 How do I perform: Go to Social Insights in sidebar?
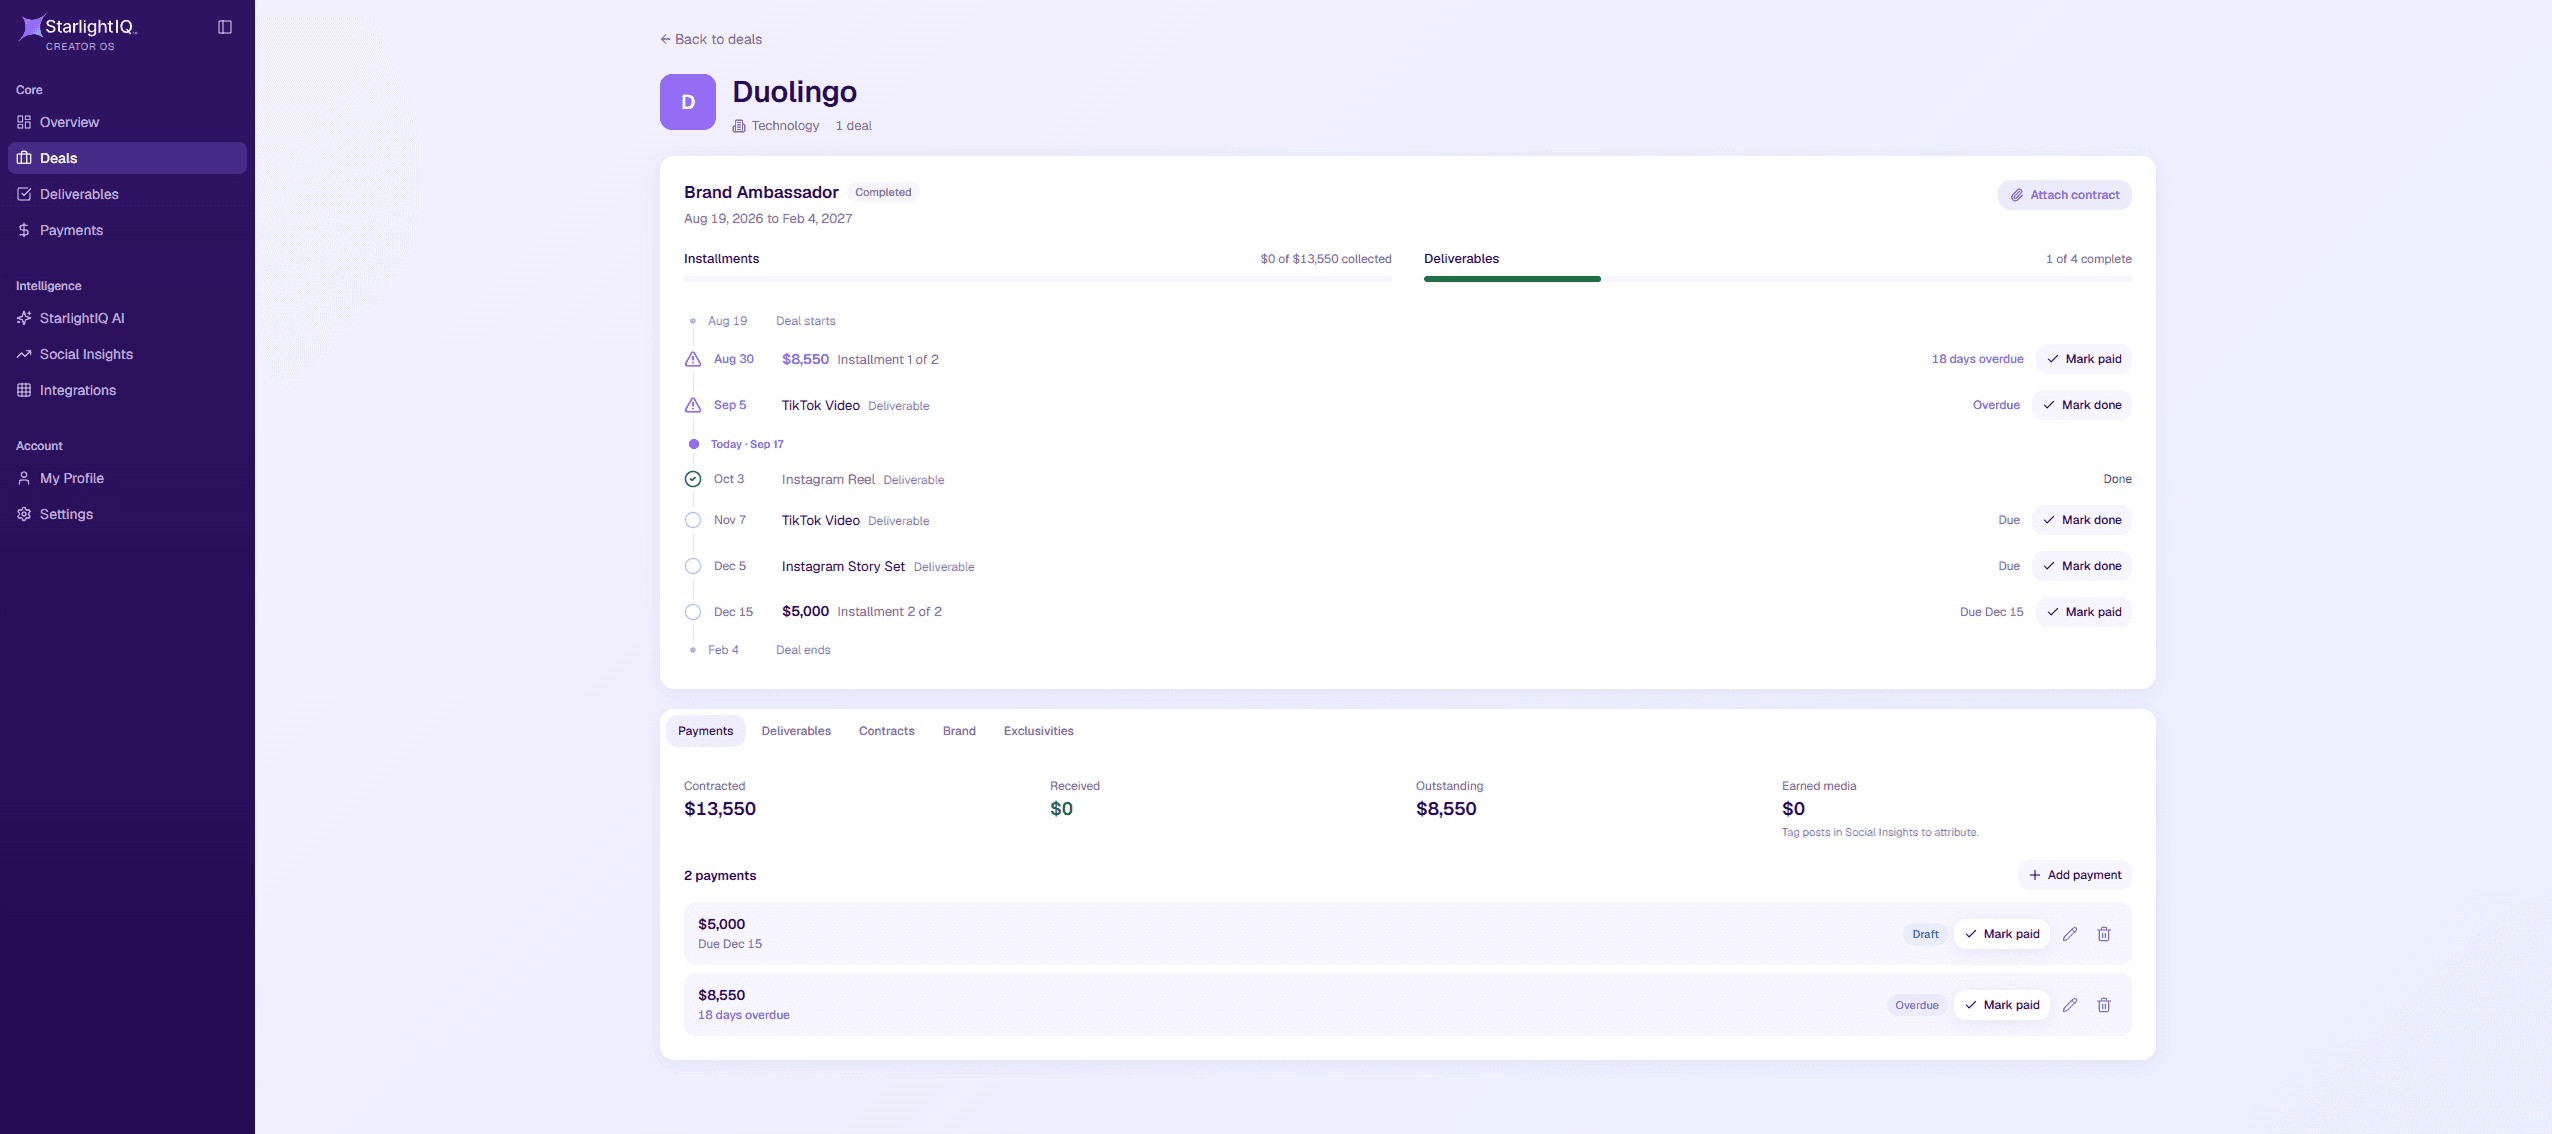click(x=127, y=354)
